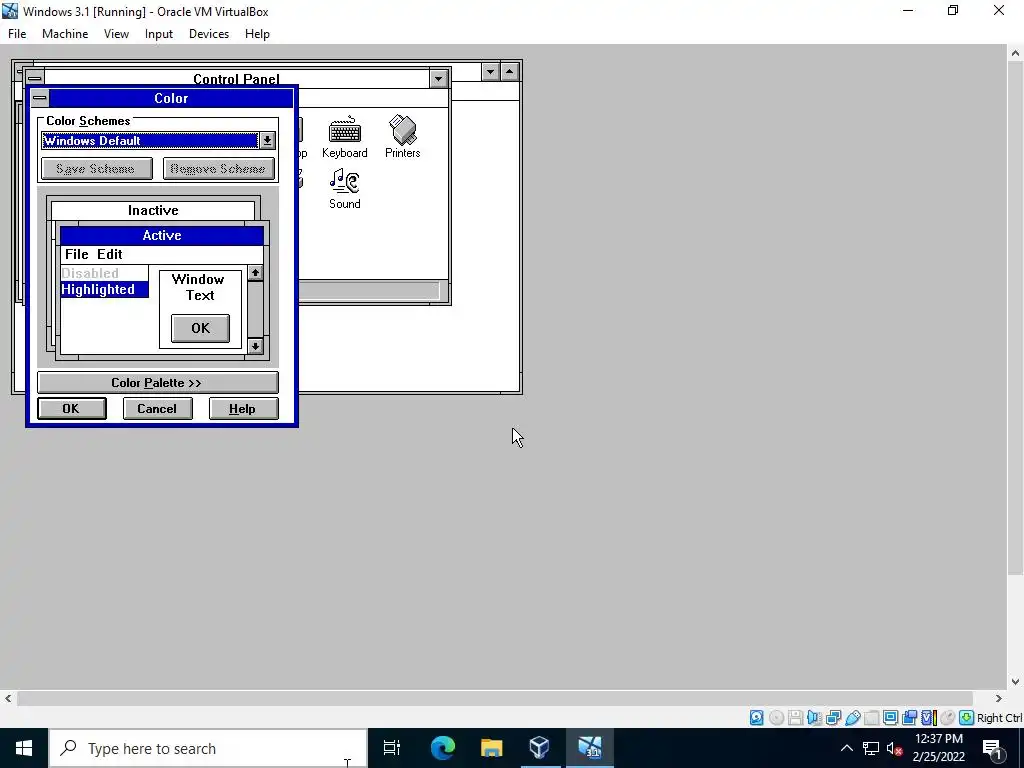Click the floppy disk status icon
The image size is (1024, 768).
click(795, 718)
